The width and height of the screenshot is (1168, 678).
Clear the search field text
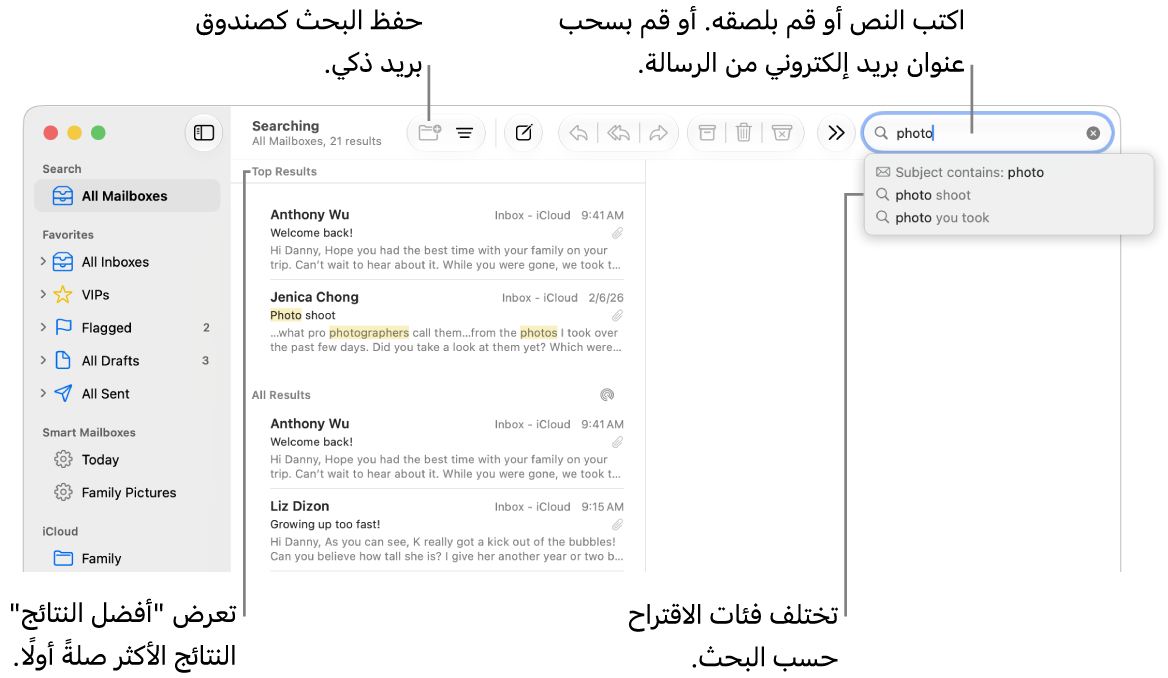(1093, 133)
